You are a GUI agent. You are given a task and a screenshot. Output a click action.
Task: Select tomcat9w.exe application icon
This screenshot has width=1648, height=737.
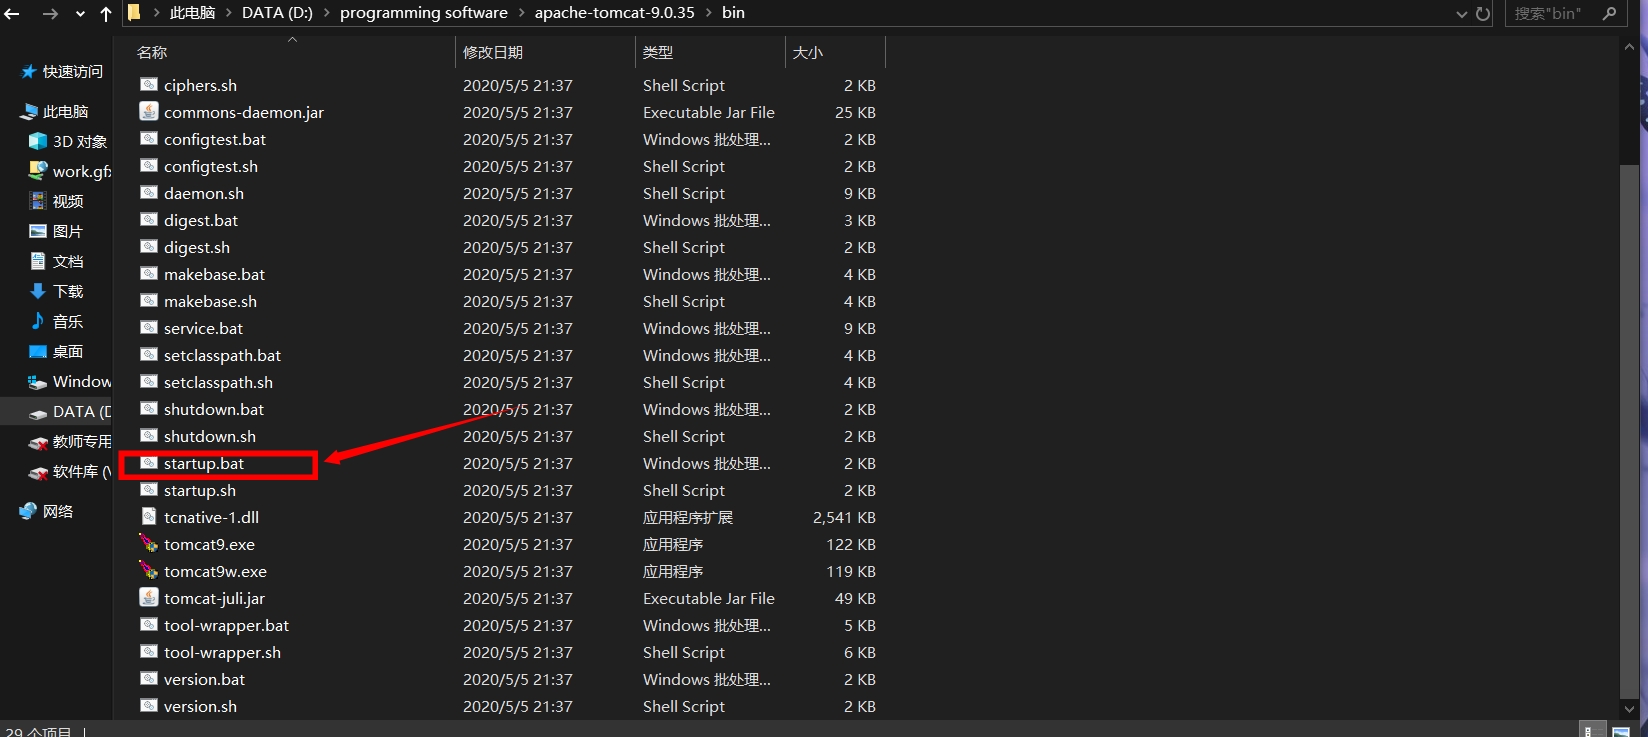click(x=149, y=571)
